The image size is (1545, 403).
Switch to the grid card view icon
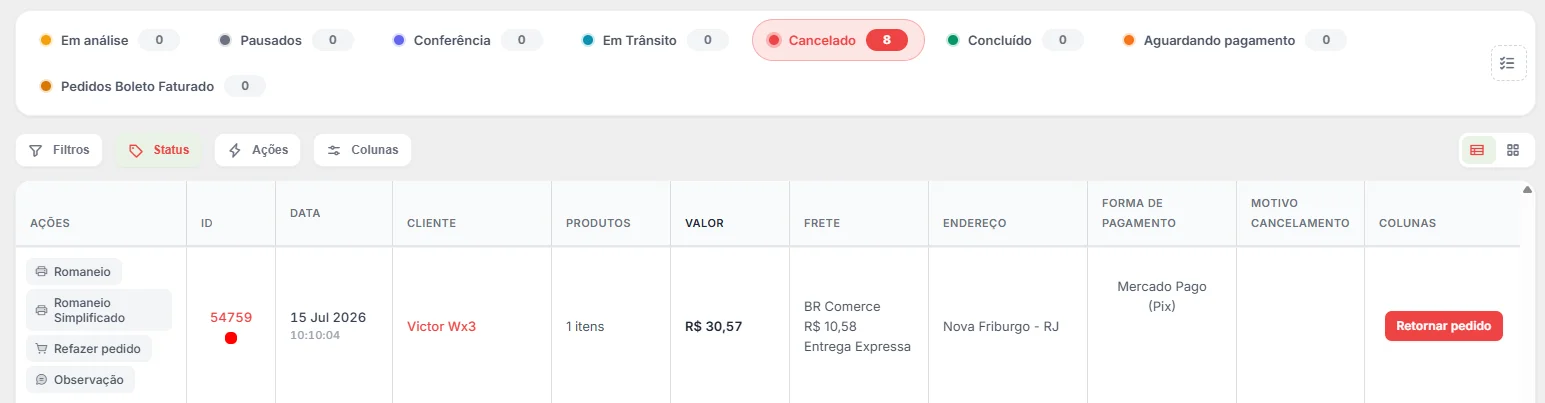click(1512, 150)
